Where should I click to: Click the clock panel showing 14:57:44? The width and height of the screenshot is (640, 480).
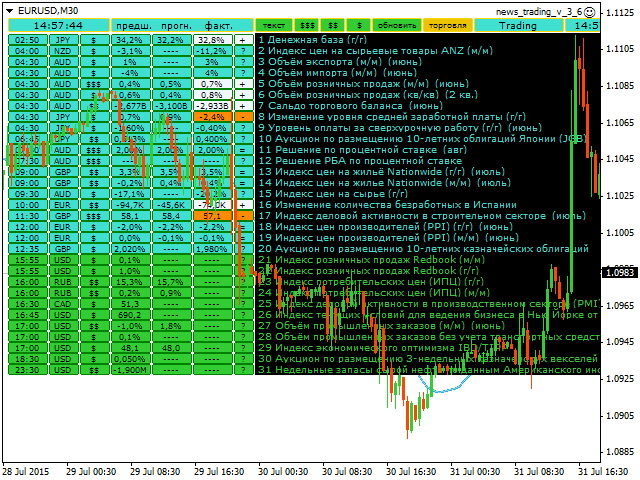(x=59, y=25)
